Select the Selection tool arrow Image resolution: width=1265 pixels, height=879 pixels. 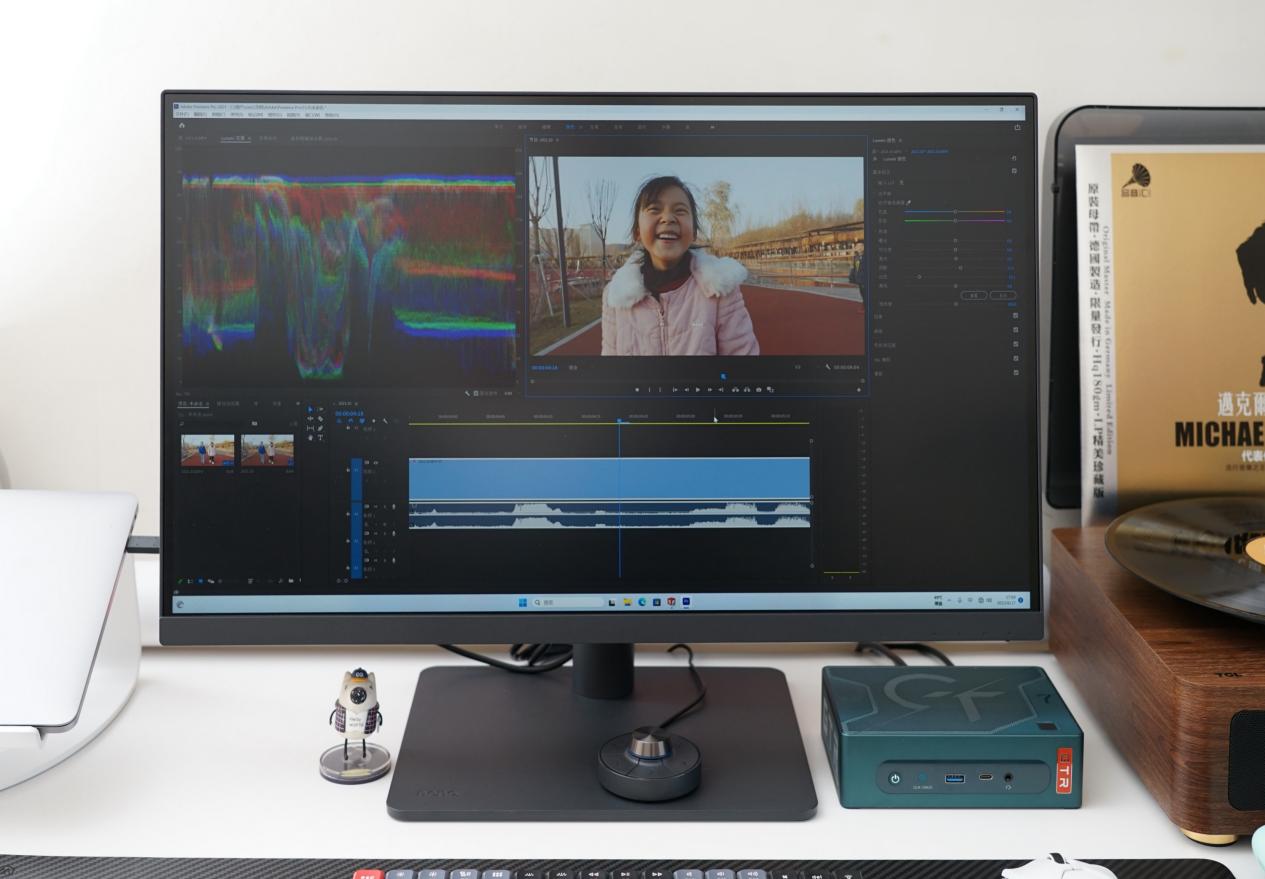tap(310, 409)
